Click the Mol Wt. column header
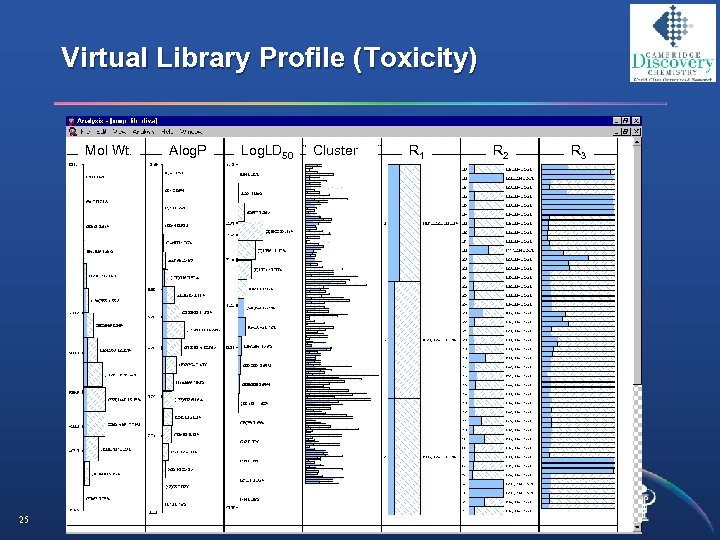720x540 pixels. click(x=108, y=150)
